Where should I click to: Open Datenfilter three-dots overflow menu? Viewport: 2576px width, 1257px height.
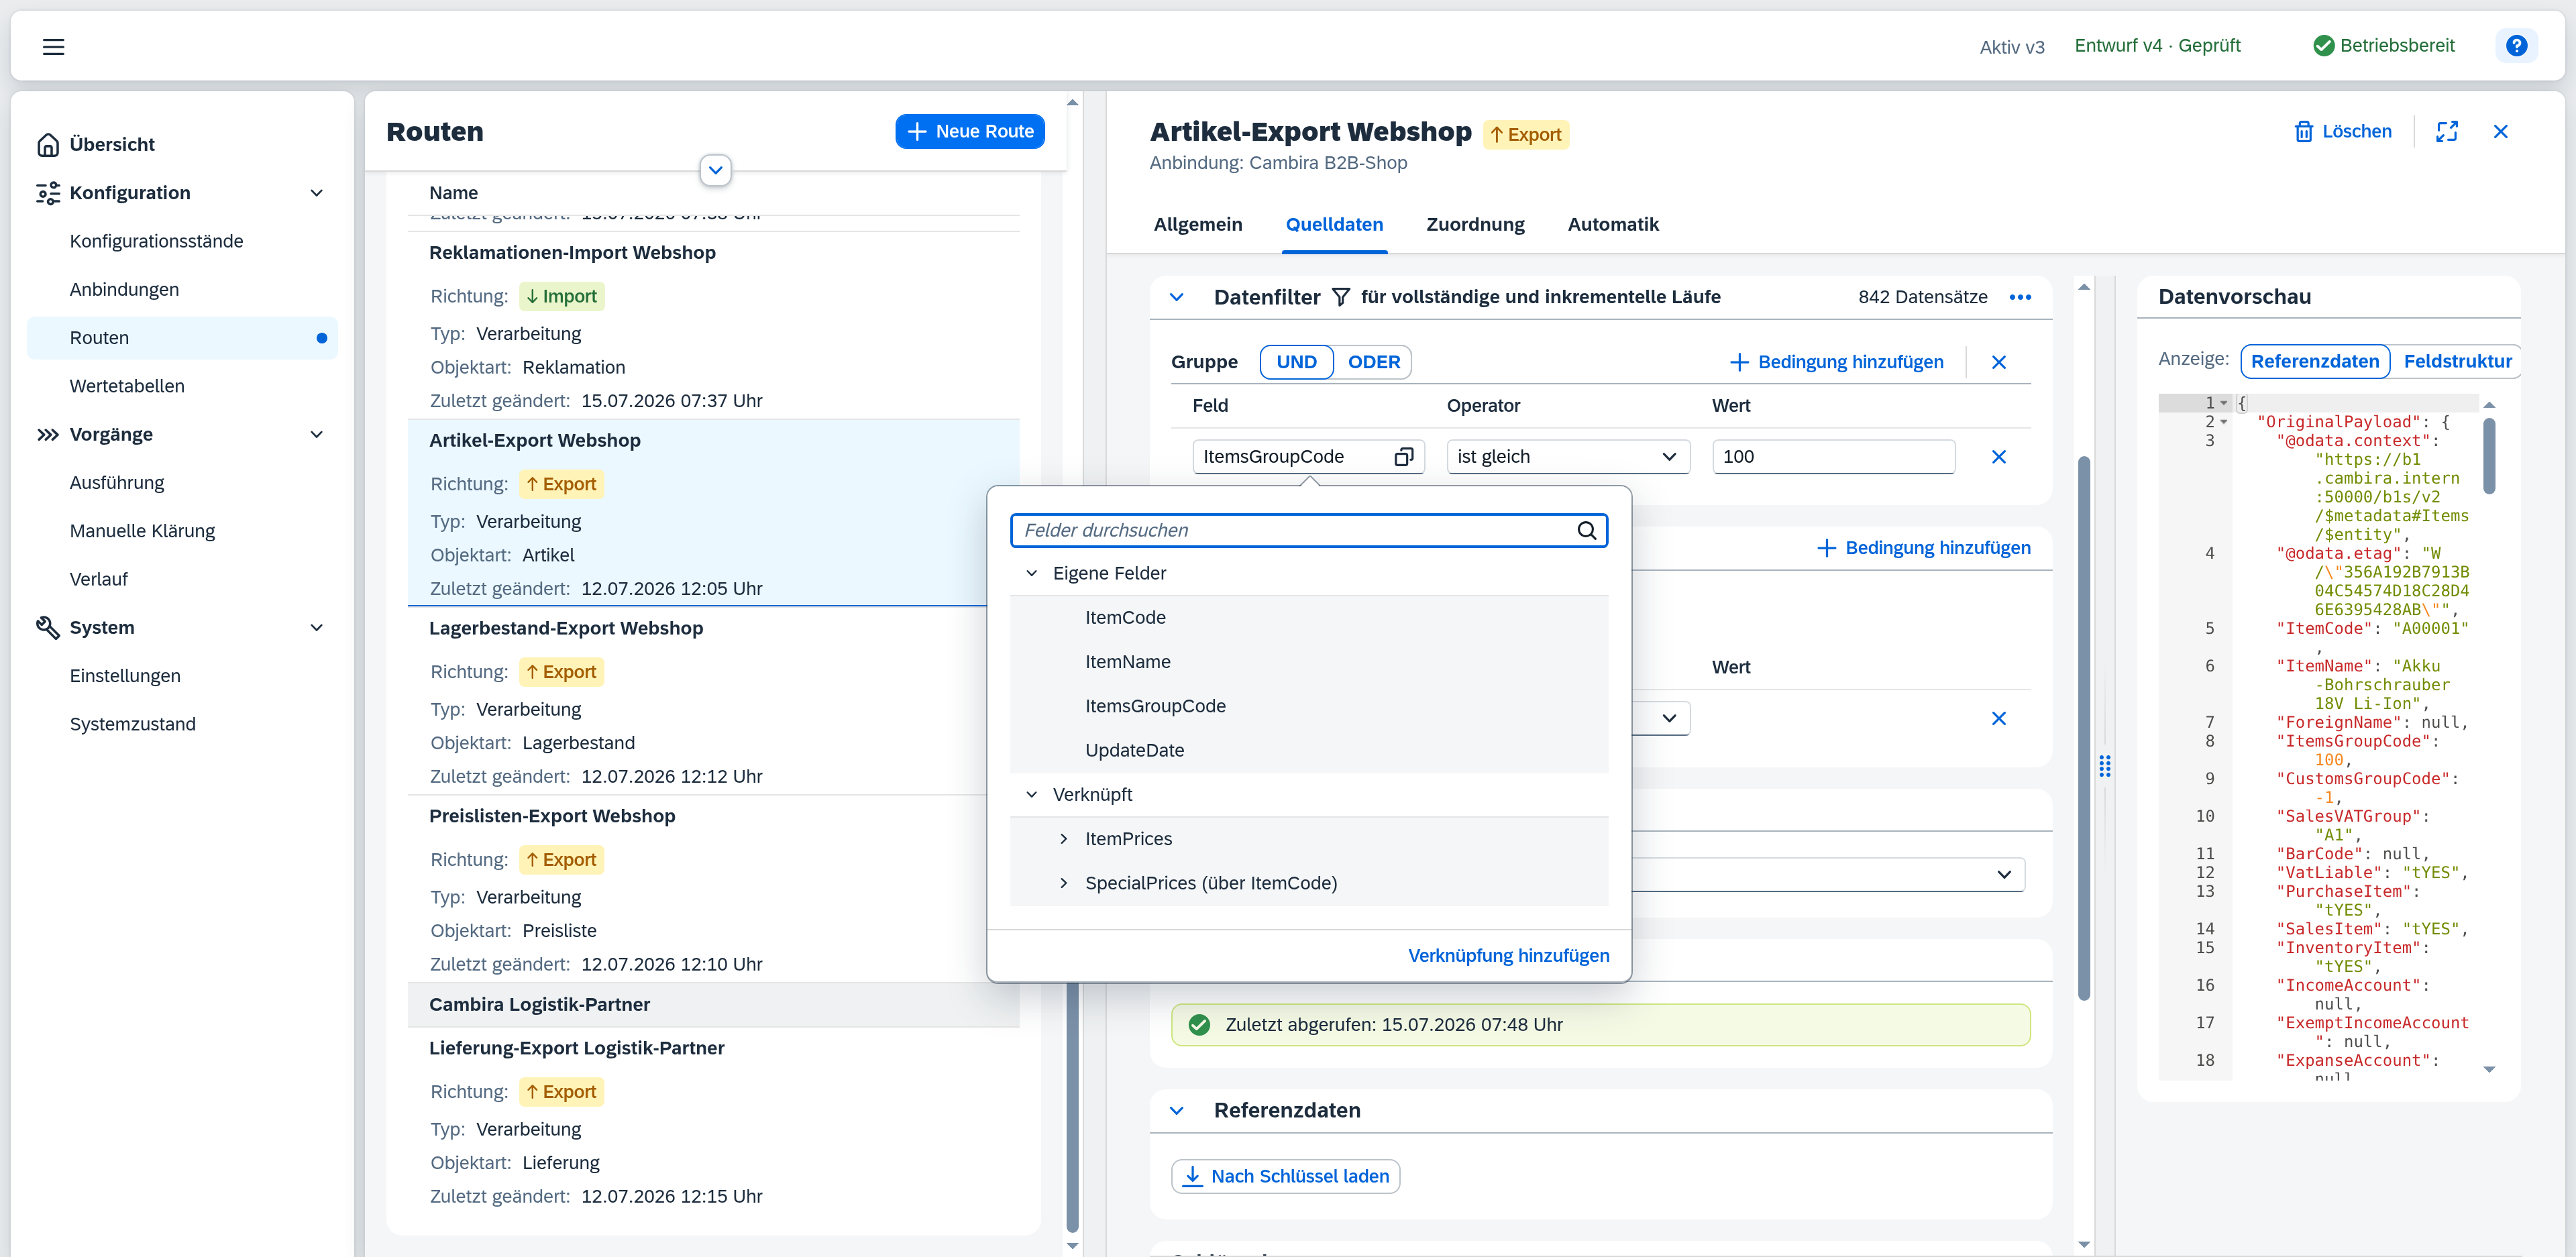point(2020,297)
